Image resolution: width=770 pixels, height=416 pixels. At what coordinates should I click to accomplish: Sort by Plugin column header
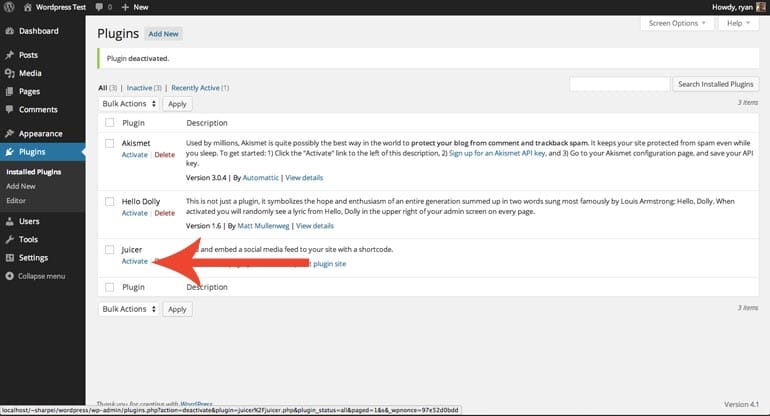(x=133, y=123)
